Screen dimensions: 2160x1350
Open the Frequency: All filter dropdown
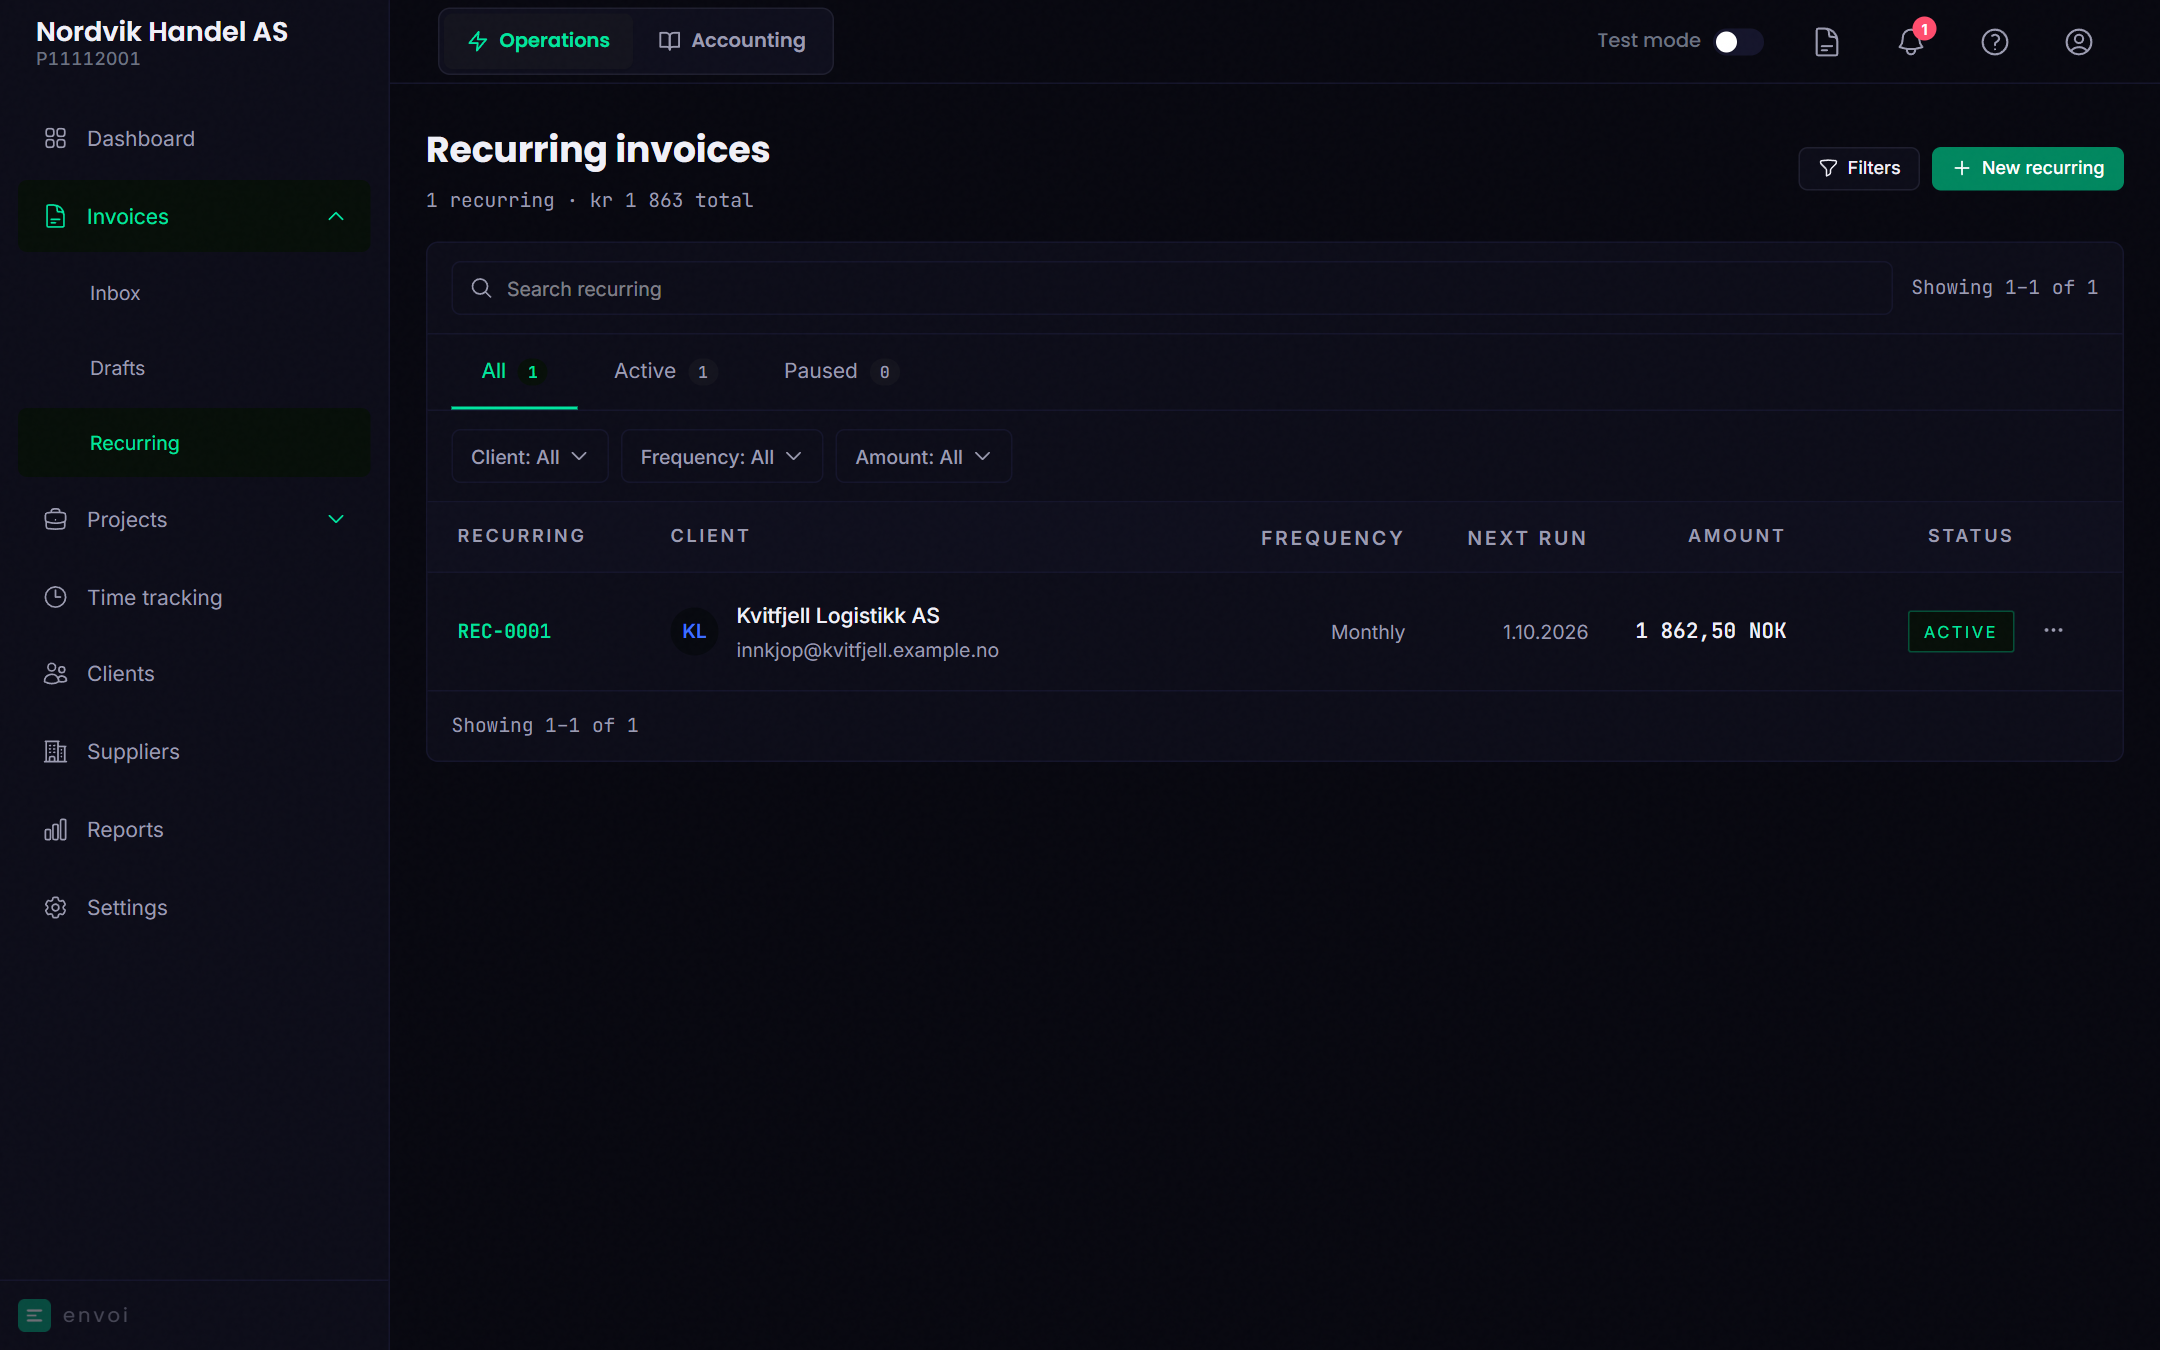tap(721, 457)
